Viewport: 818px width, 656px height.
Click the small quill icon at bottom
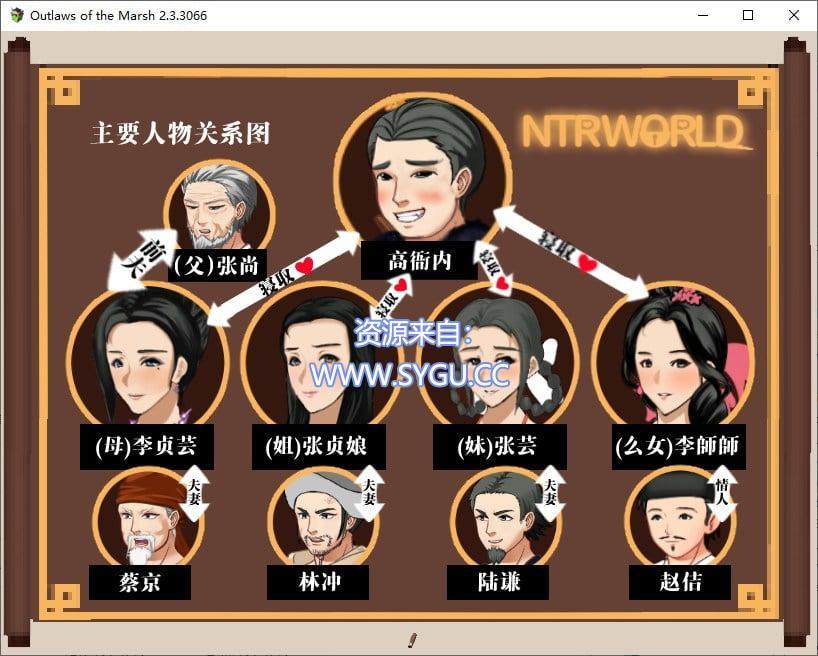[x=412, y=639]
